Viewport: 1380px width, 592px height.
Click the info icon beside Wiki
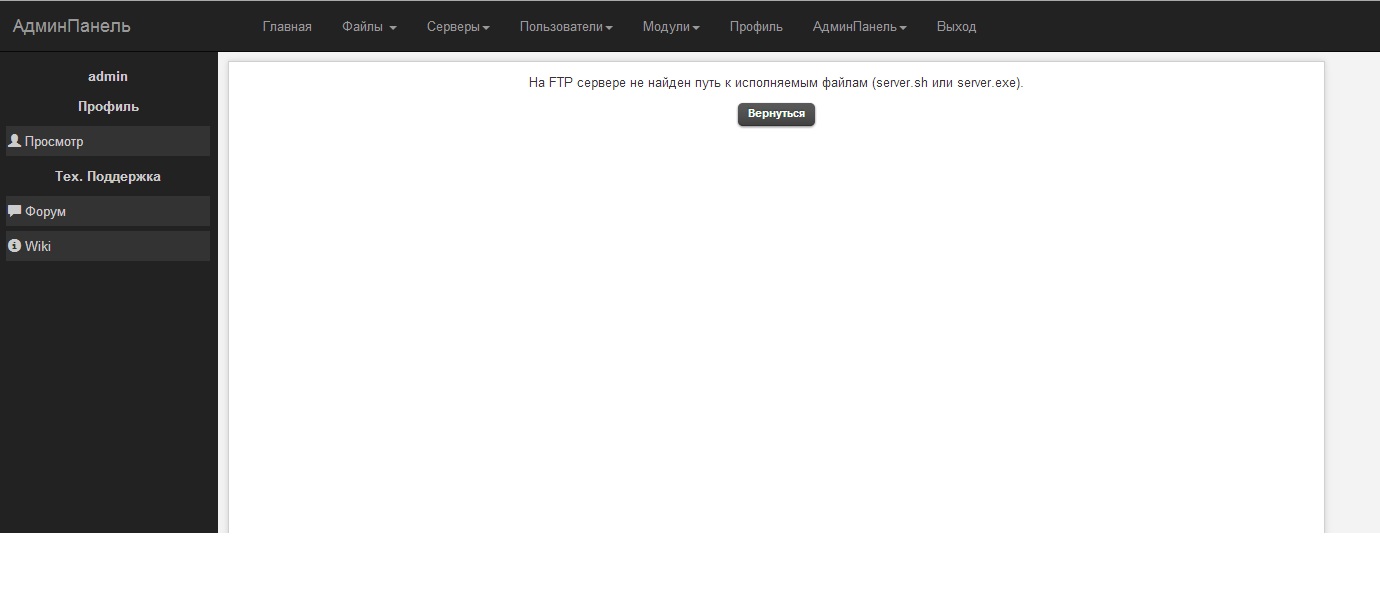pos(14,246)
